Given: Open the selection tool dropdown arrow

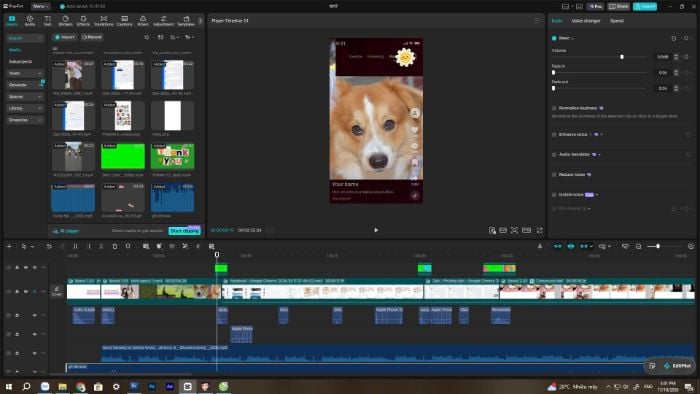Looking at the screenshot, I should (x=32, y=247).
